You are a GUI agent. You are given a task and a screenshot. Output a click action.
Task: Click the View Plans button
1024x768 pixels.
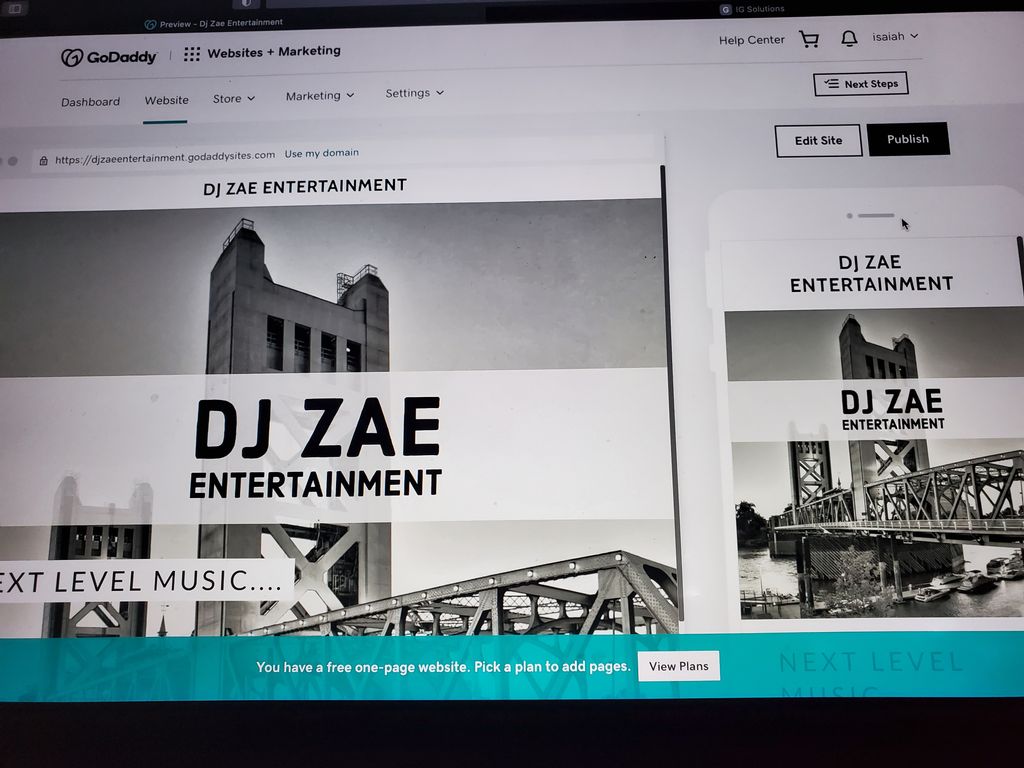coord(679,666)
